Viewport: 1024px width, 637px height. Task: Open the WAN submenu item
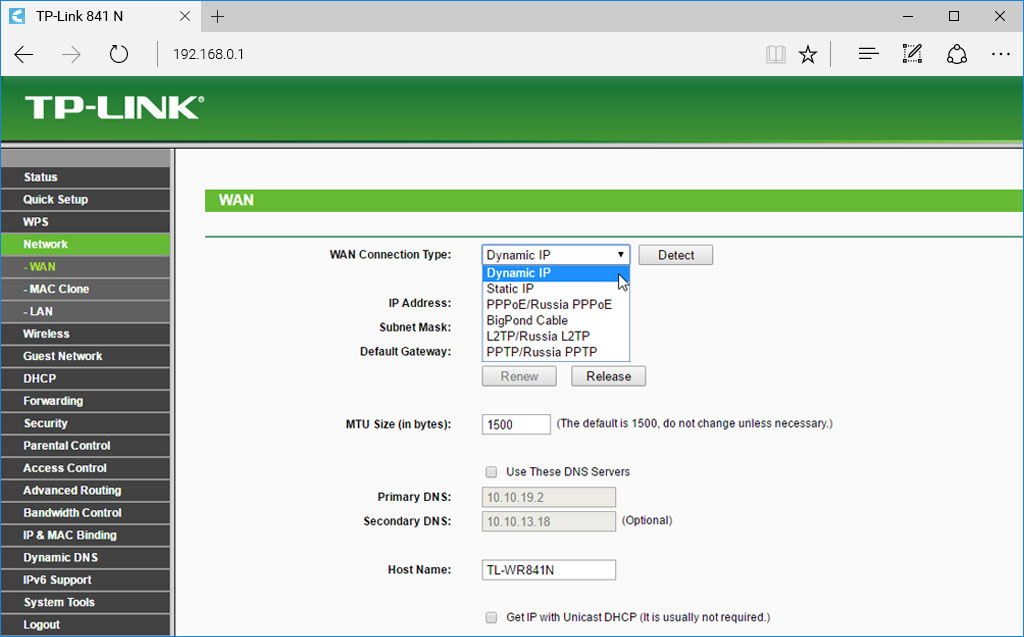click(86, 267)
